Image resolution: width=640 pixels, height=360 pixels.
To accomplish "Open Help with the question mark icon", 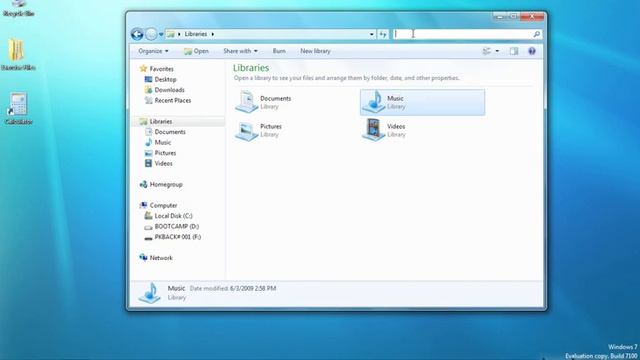I will 532,51.
